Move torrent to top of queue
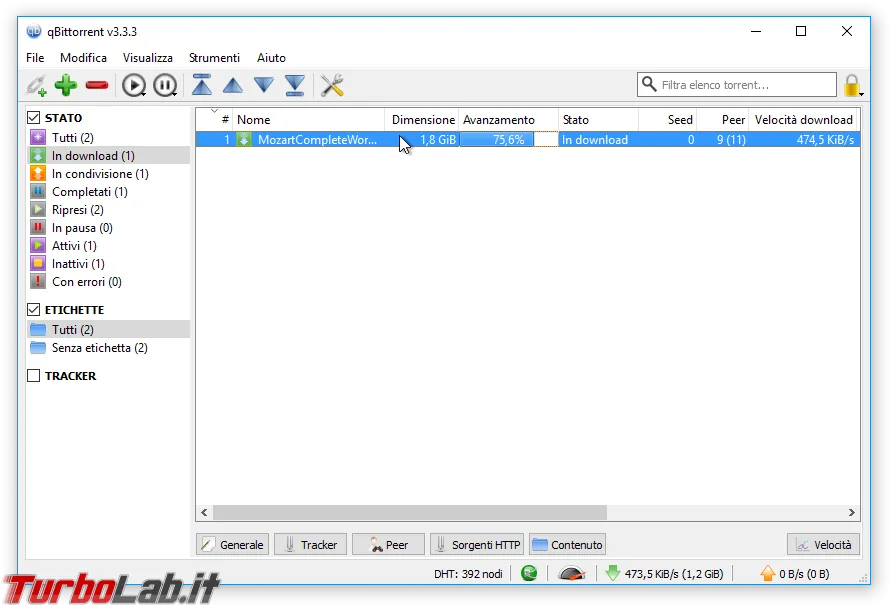892x607 pixels. coord(202,85)
